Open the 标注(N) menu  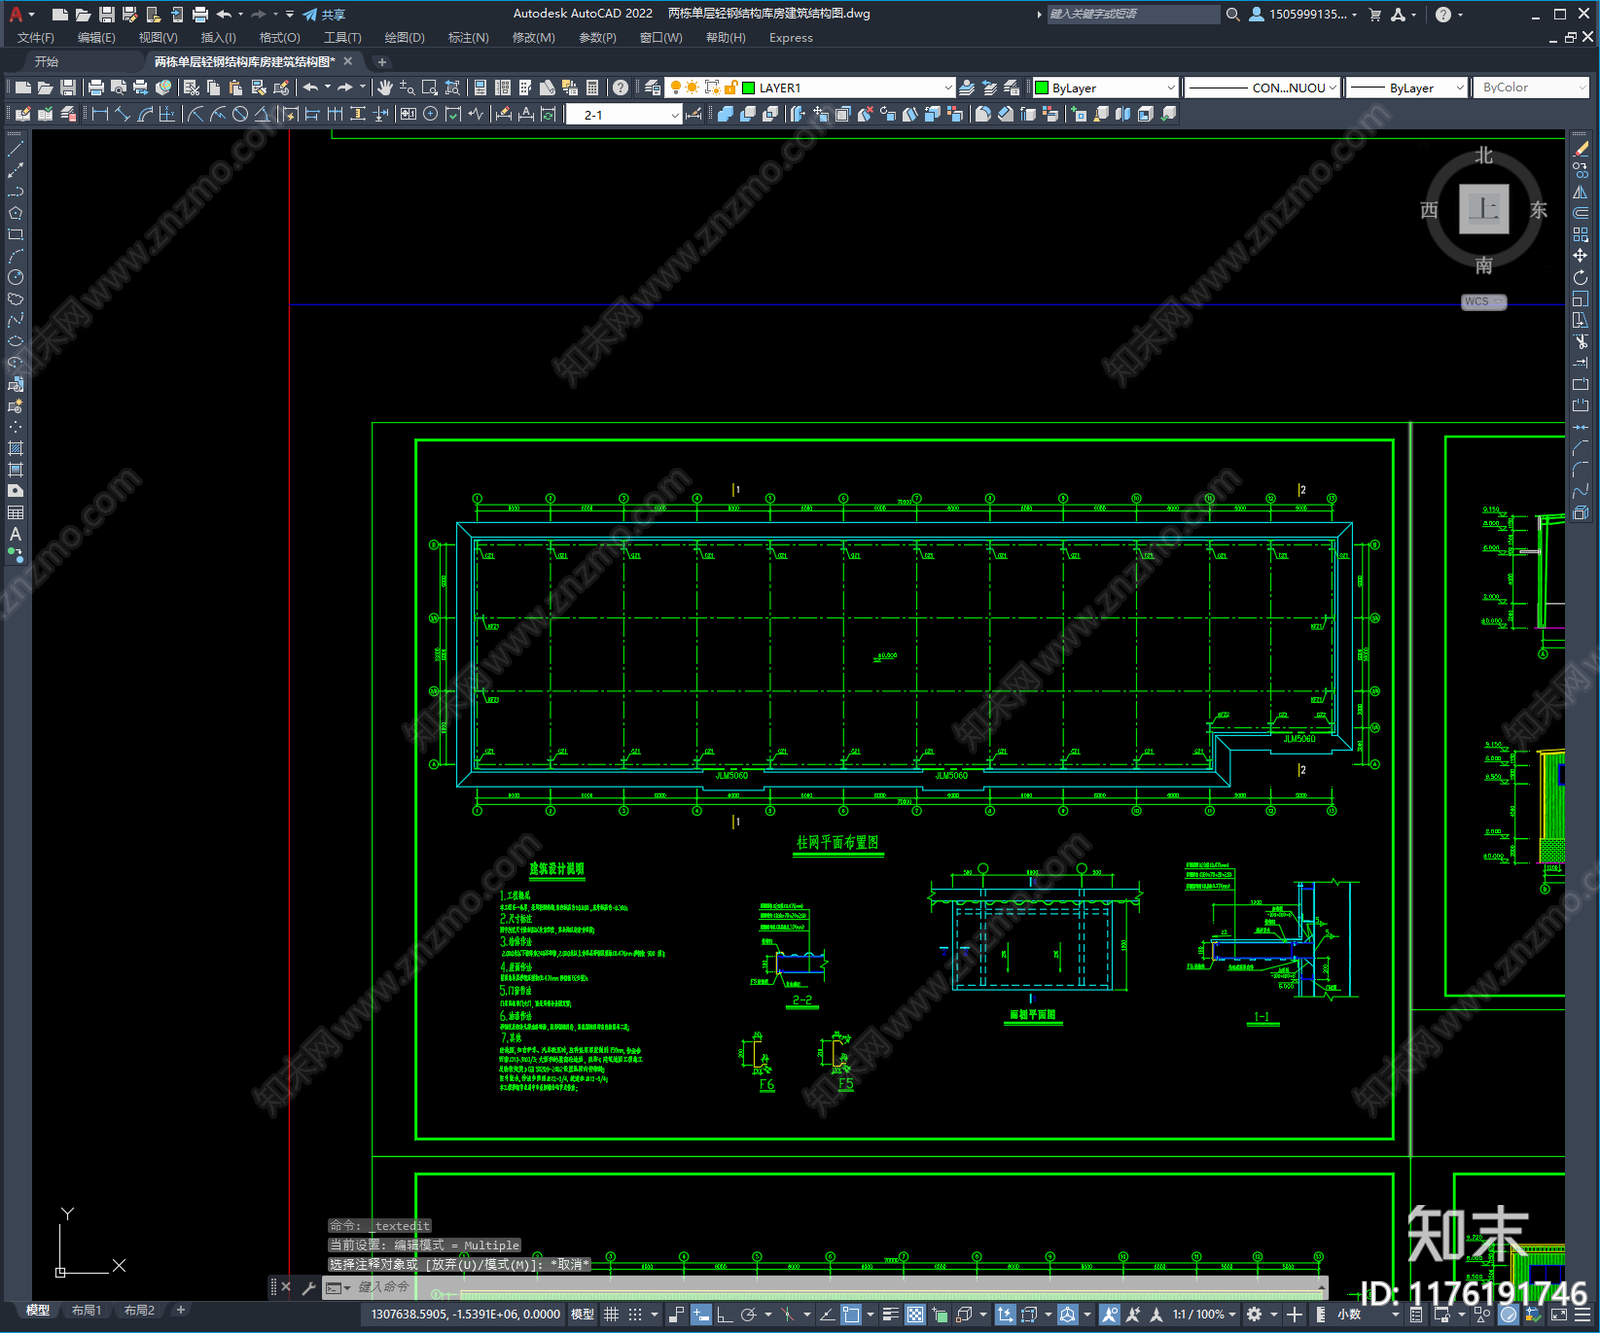coord(468,38)
